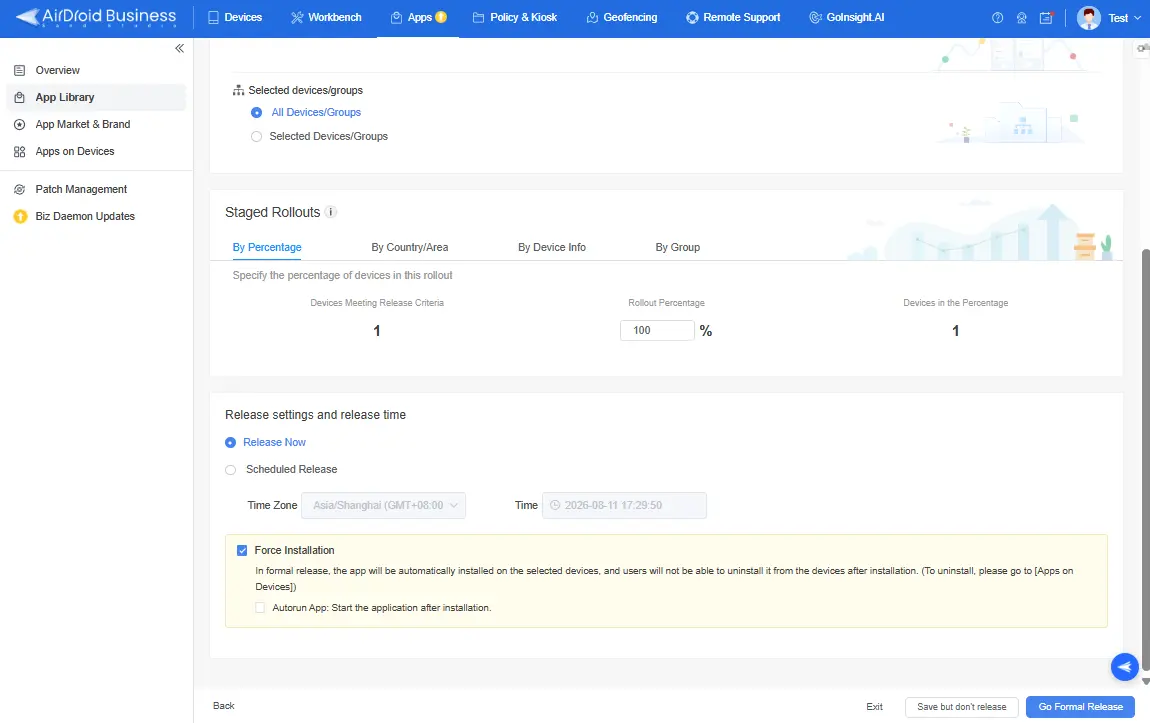Click the App Market & Brand star icon
The width and height of the screenshot is (1150, 723).
point(20,125)
